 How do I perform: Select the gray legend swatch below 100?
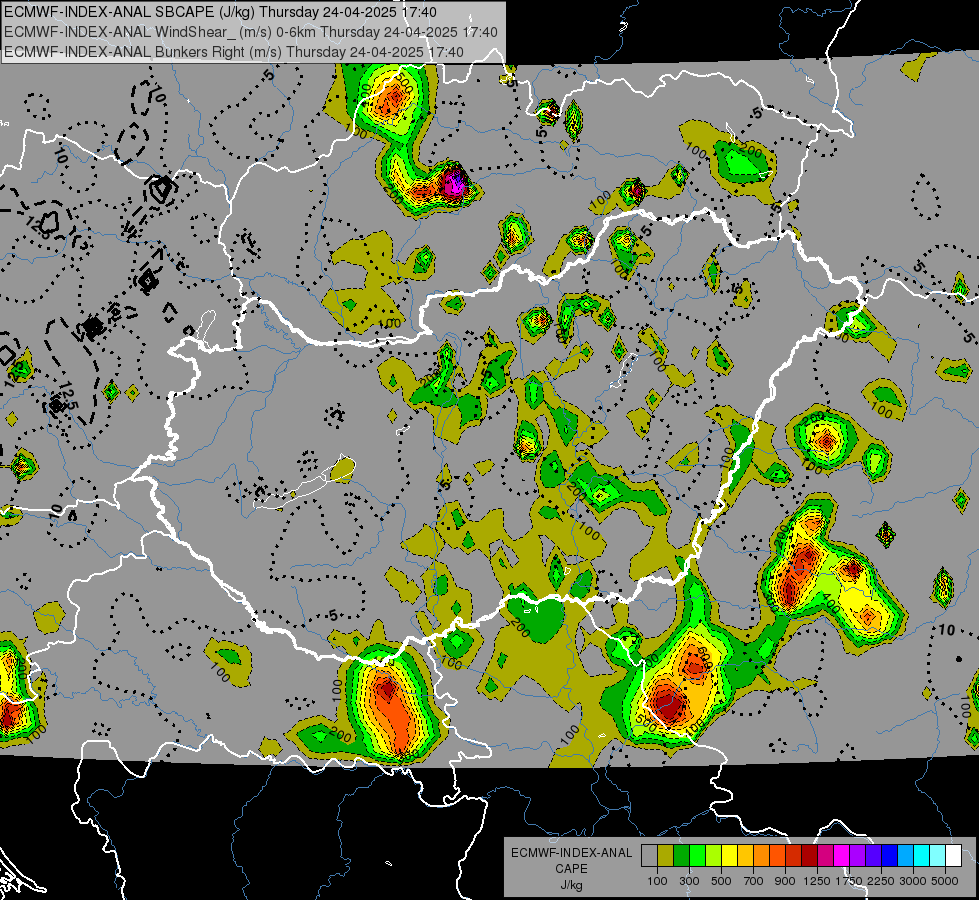coord(649,856)
